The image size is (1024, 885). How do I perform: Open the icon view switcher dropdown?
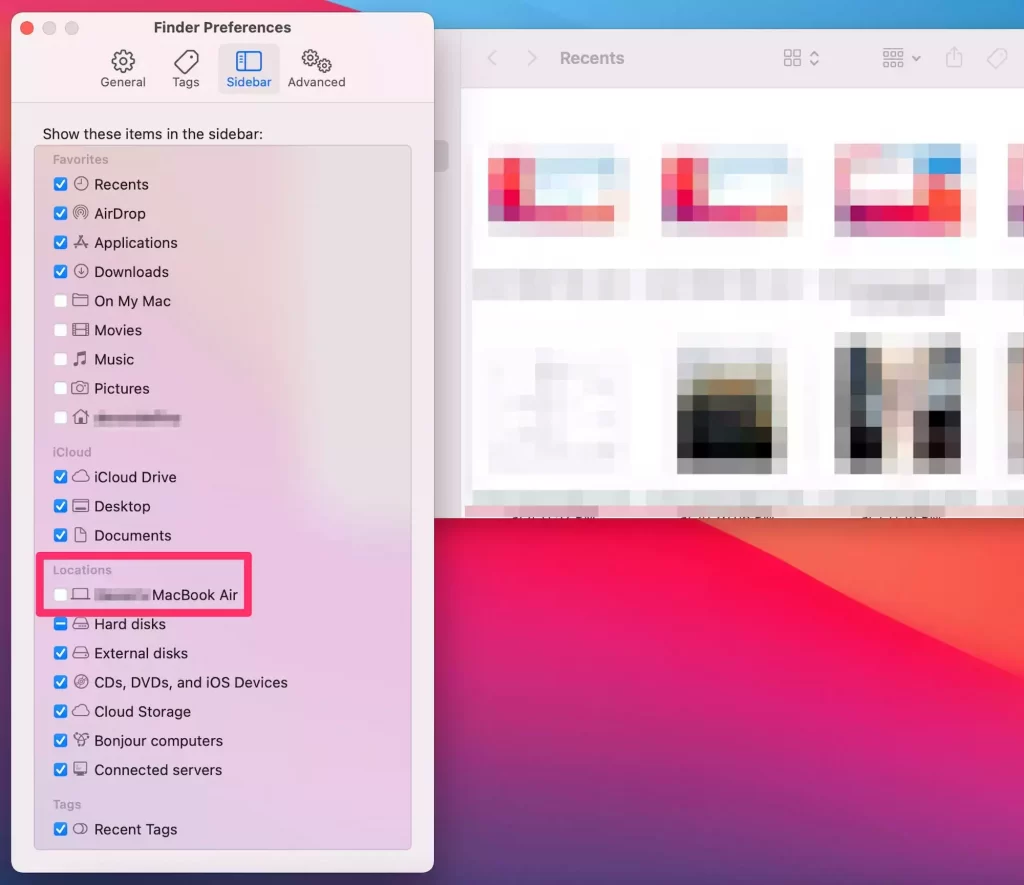801,58
